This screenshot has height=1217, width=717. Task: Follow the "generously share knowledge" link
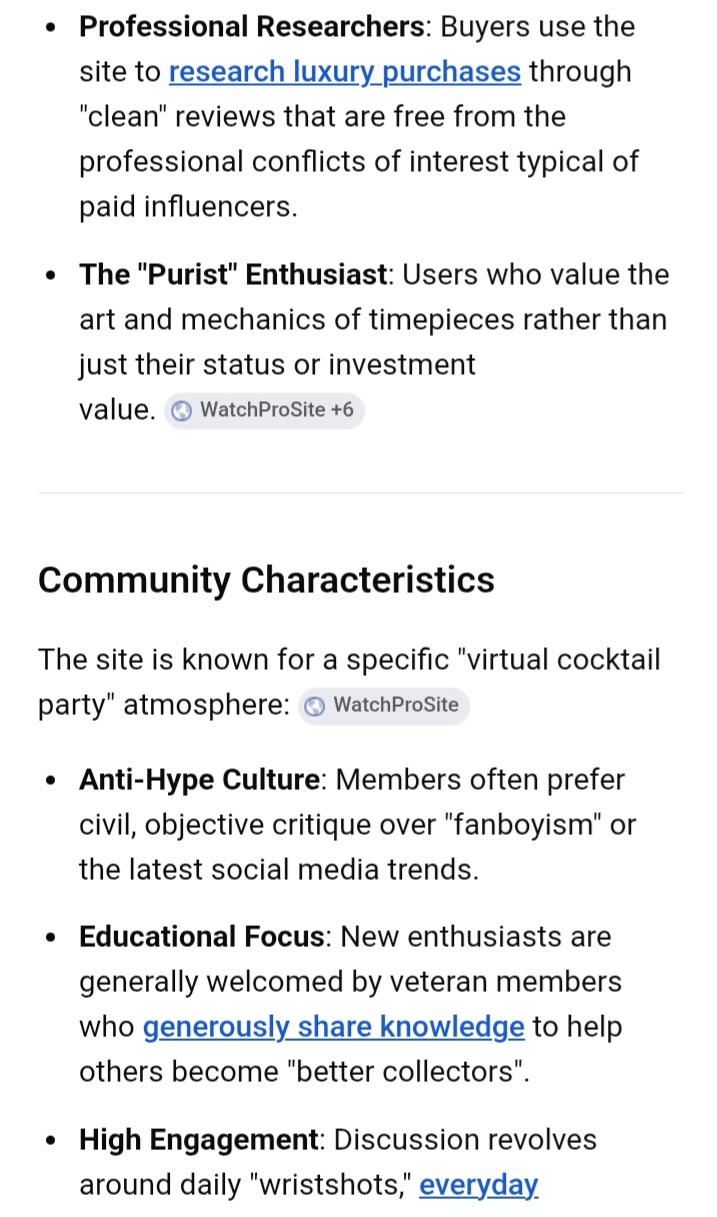pos(333,1027)
